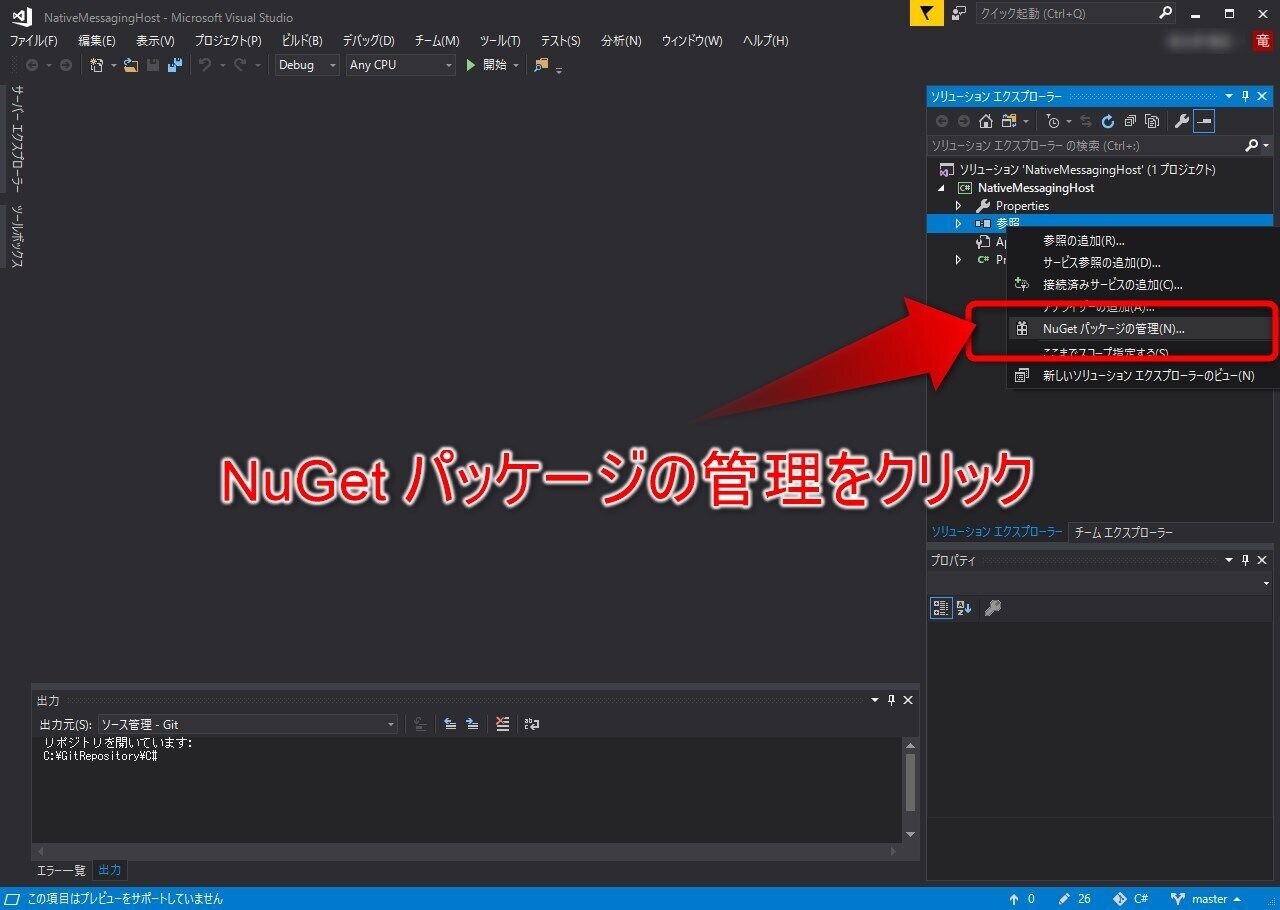
Task: Open the Any CPU platform dropdown
Action: click(x=401, y=65)
